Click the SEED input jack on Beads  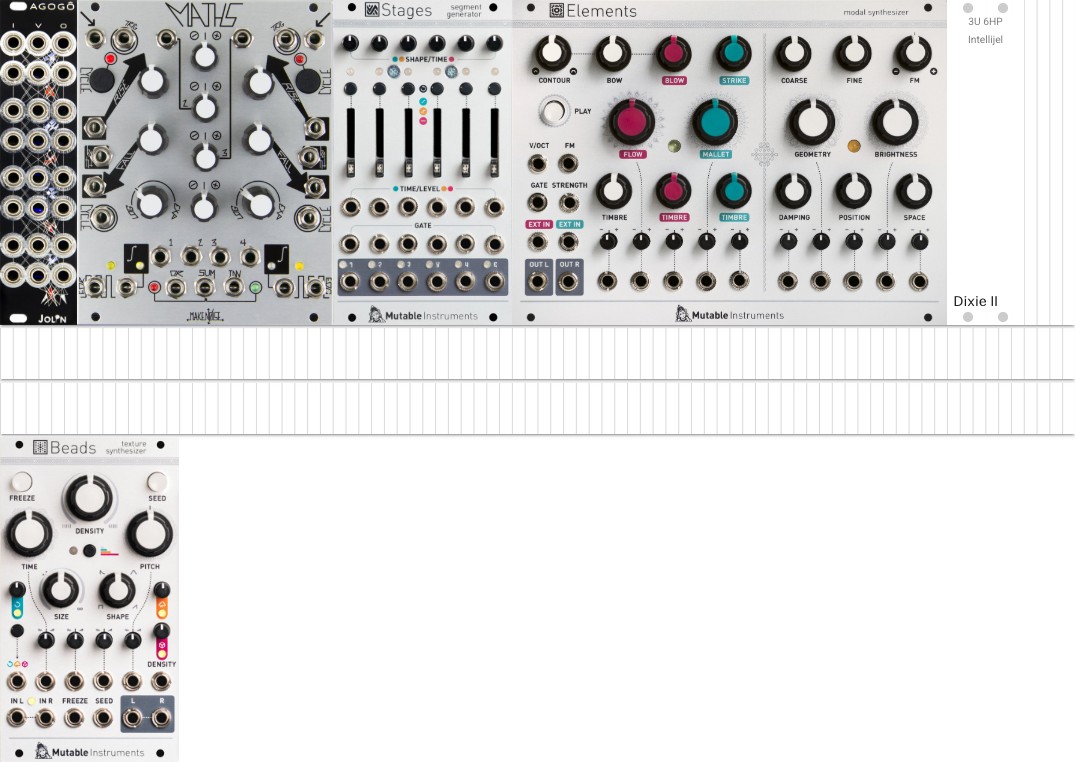tap(103, 718)
